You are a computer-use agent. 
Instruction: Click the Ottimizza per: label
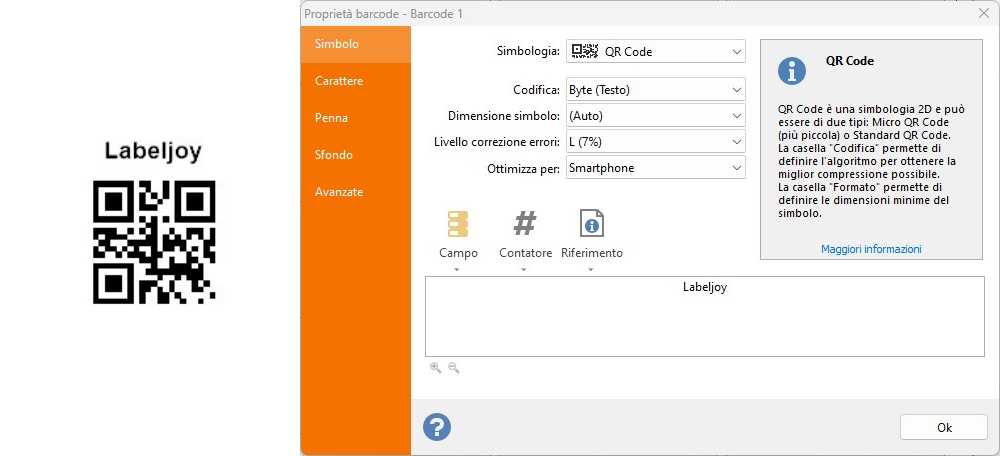524,169
